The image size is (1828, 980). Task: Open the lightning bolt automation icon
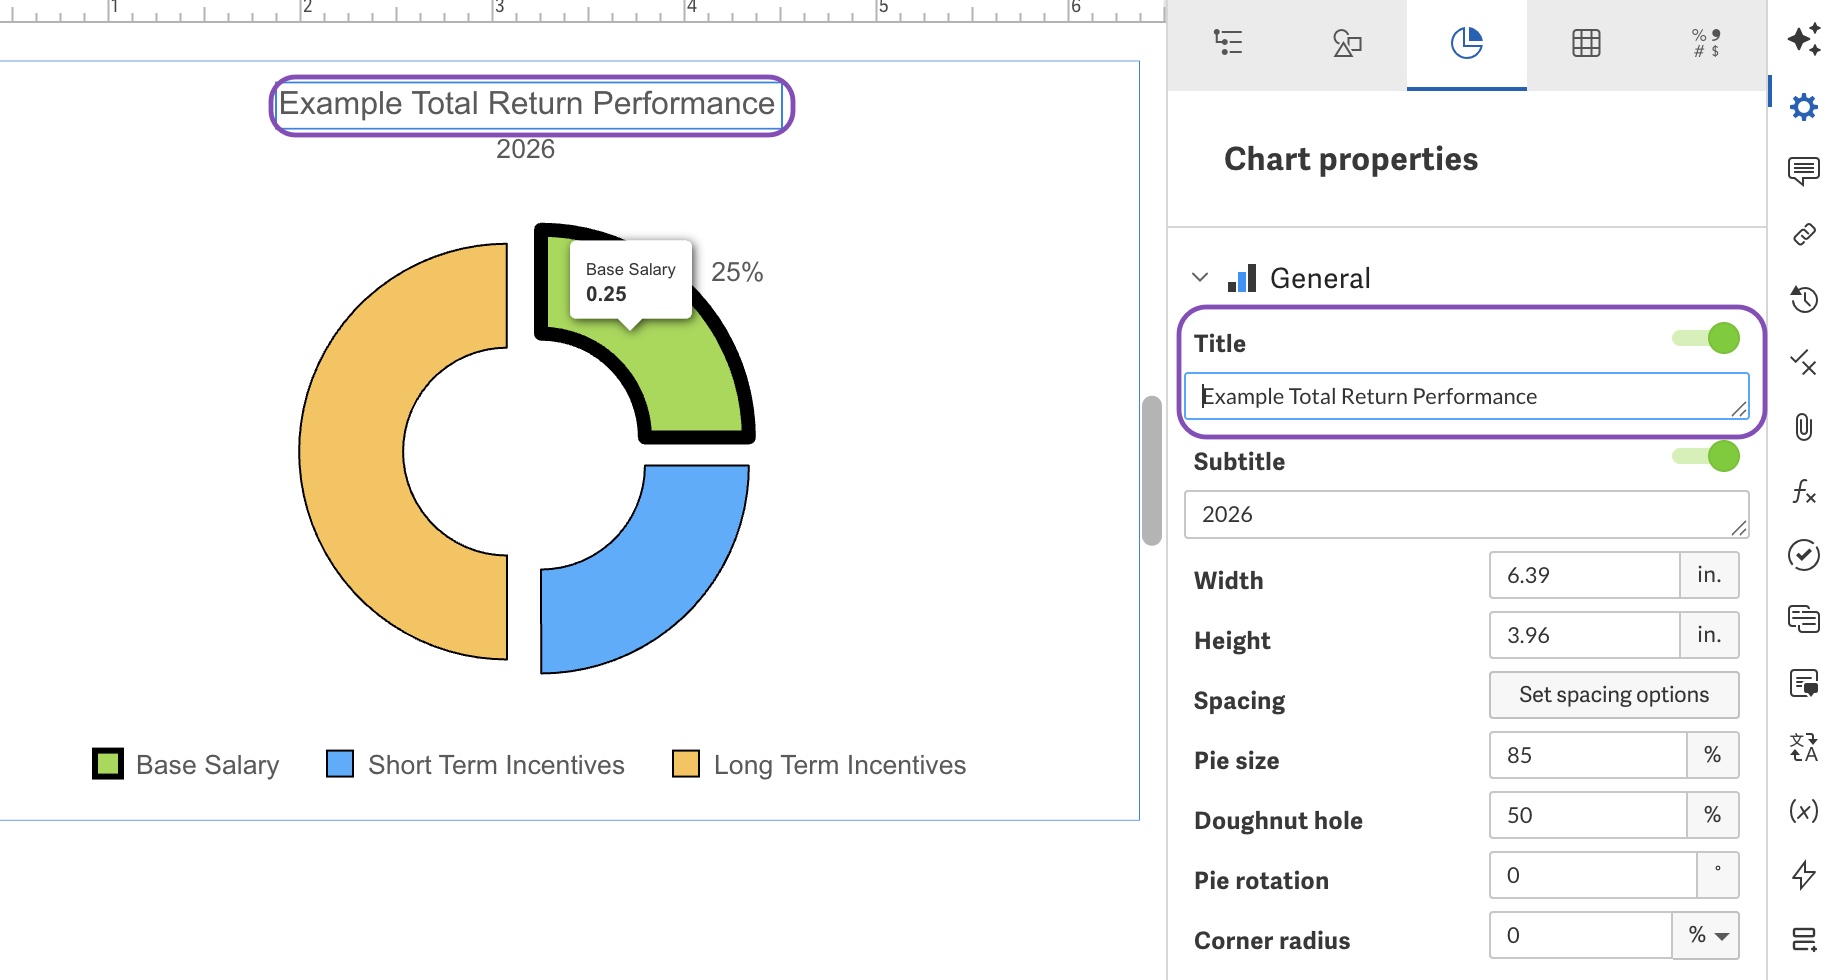[1804, 875]
